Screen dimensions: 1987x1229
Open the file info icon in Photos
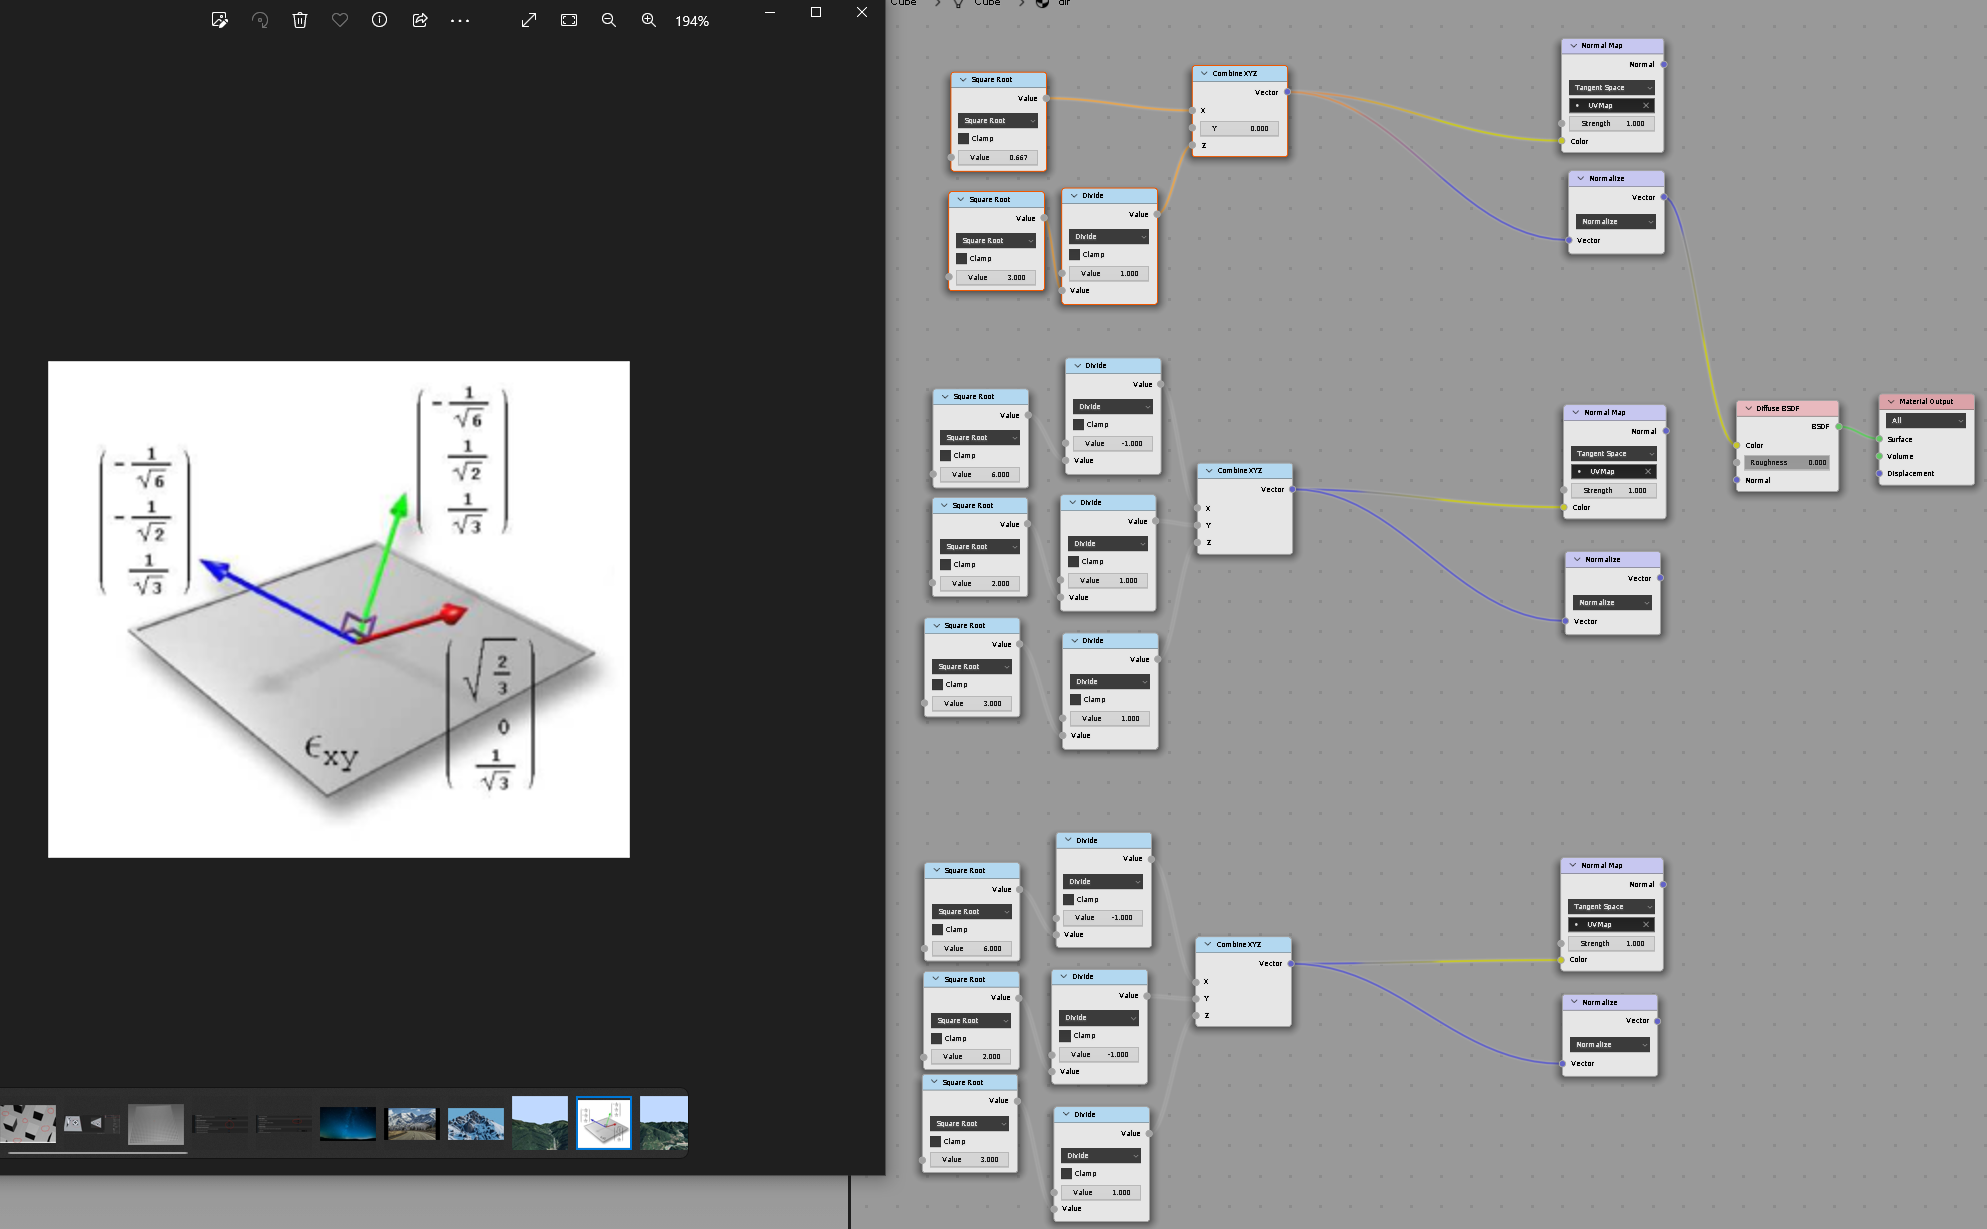pyautogui.click(x=379, y=20)
